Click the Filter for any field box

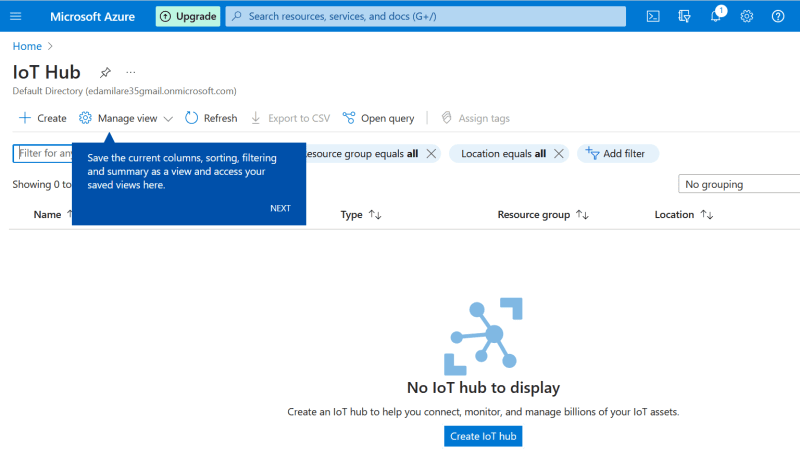coord(43,153)
